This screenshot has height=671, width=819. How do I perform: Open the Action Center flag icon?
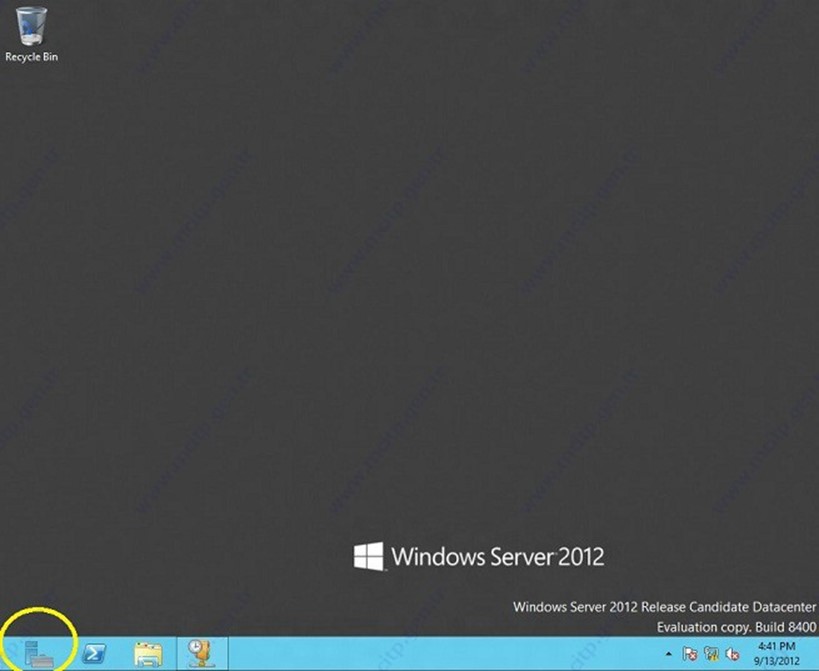(690, 654)
